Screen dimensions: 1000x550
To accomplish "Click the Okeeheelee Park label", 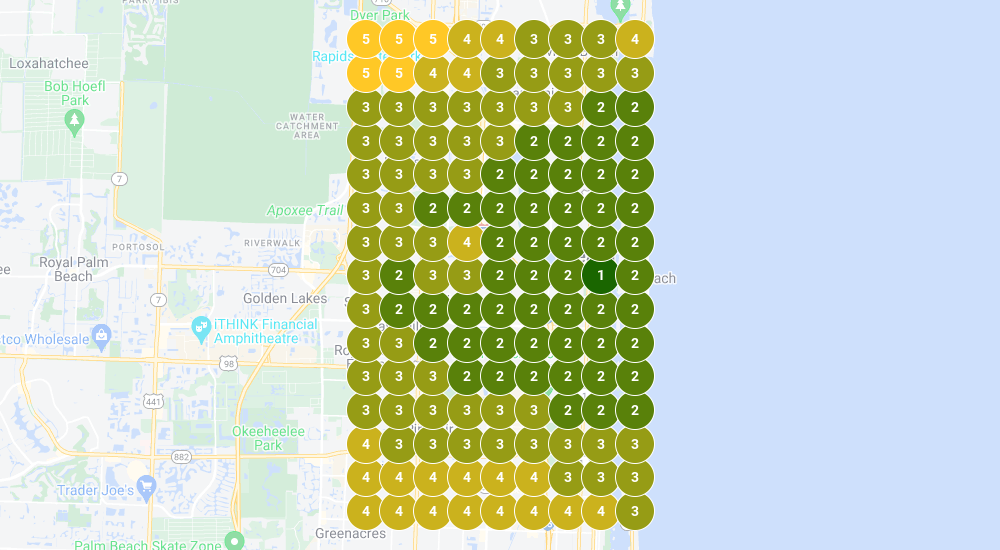I will (267, 437).
